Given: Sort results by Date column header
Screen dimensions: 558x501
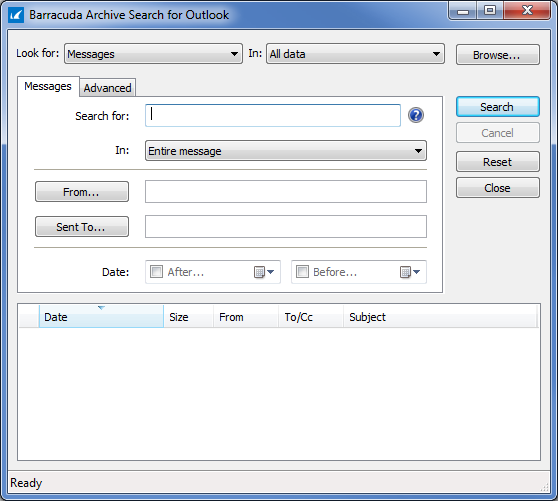Looking at the screenshot, I should pos(101,316).
